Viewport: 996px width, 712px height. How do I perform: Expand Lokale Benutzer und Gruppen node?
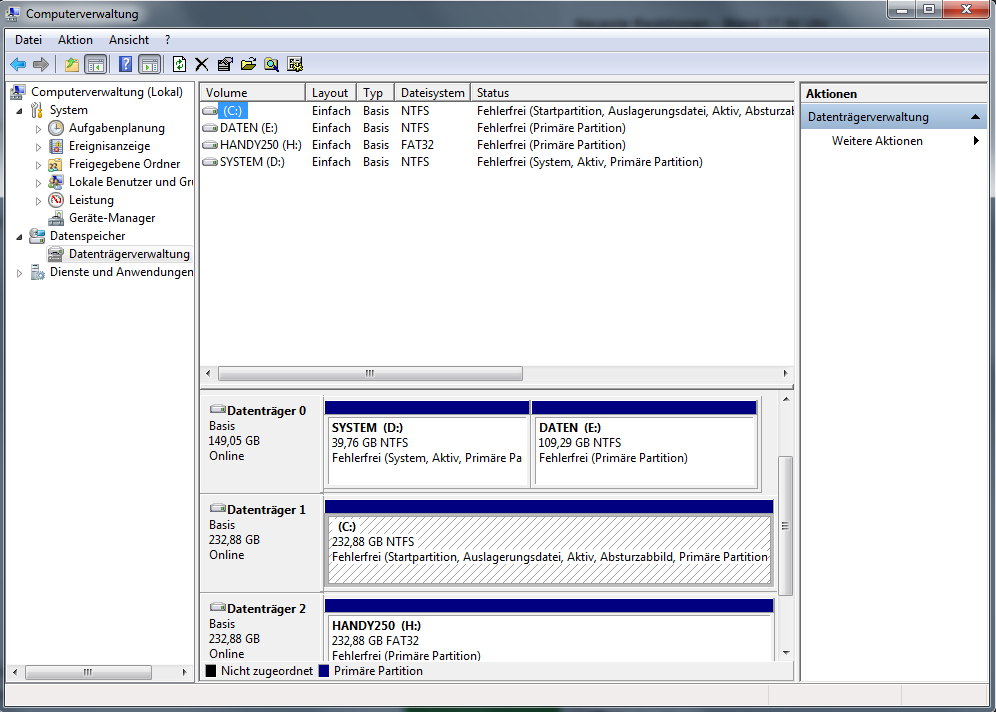(x=38, y=183)
